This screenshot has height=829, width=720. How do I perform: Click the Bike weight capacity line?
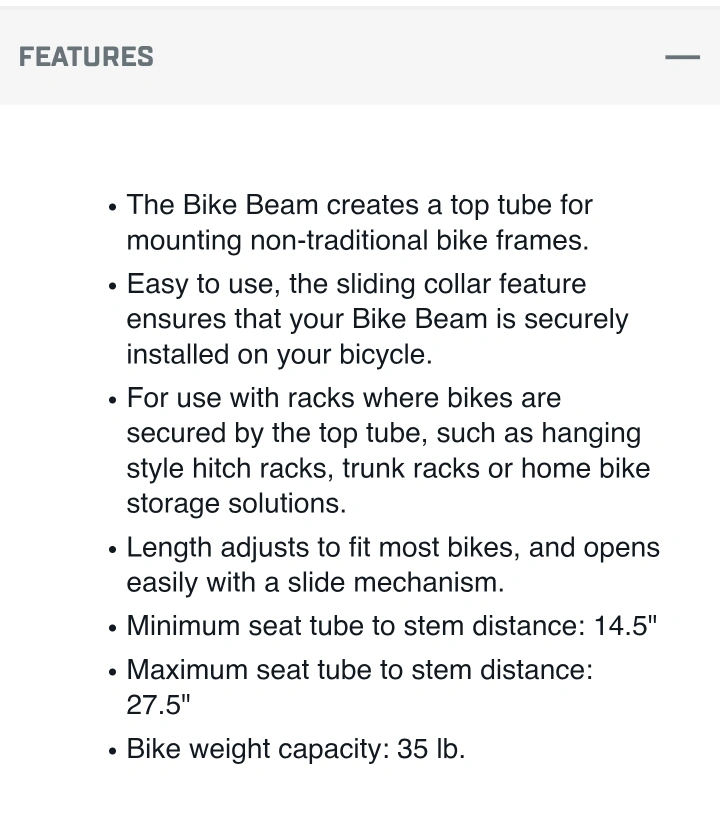point(296,749)
